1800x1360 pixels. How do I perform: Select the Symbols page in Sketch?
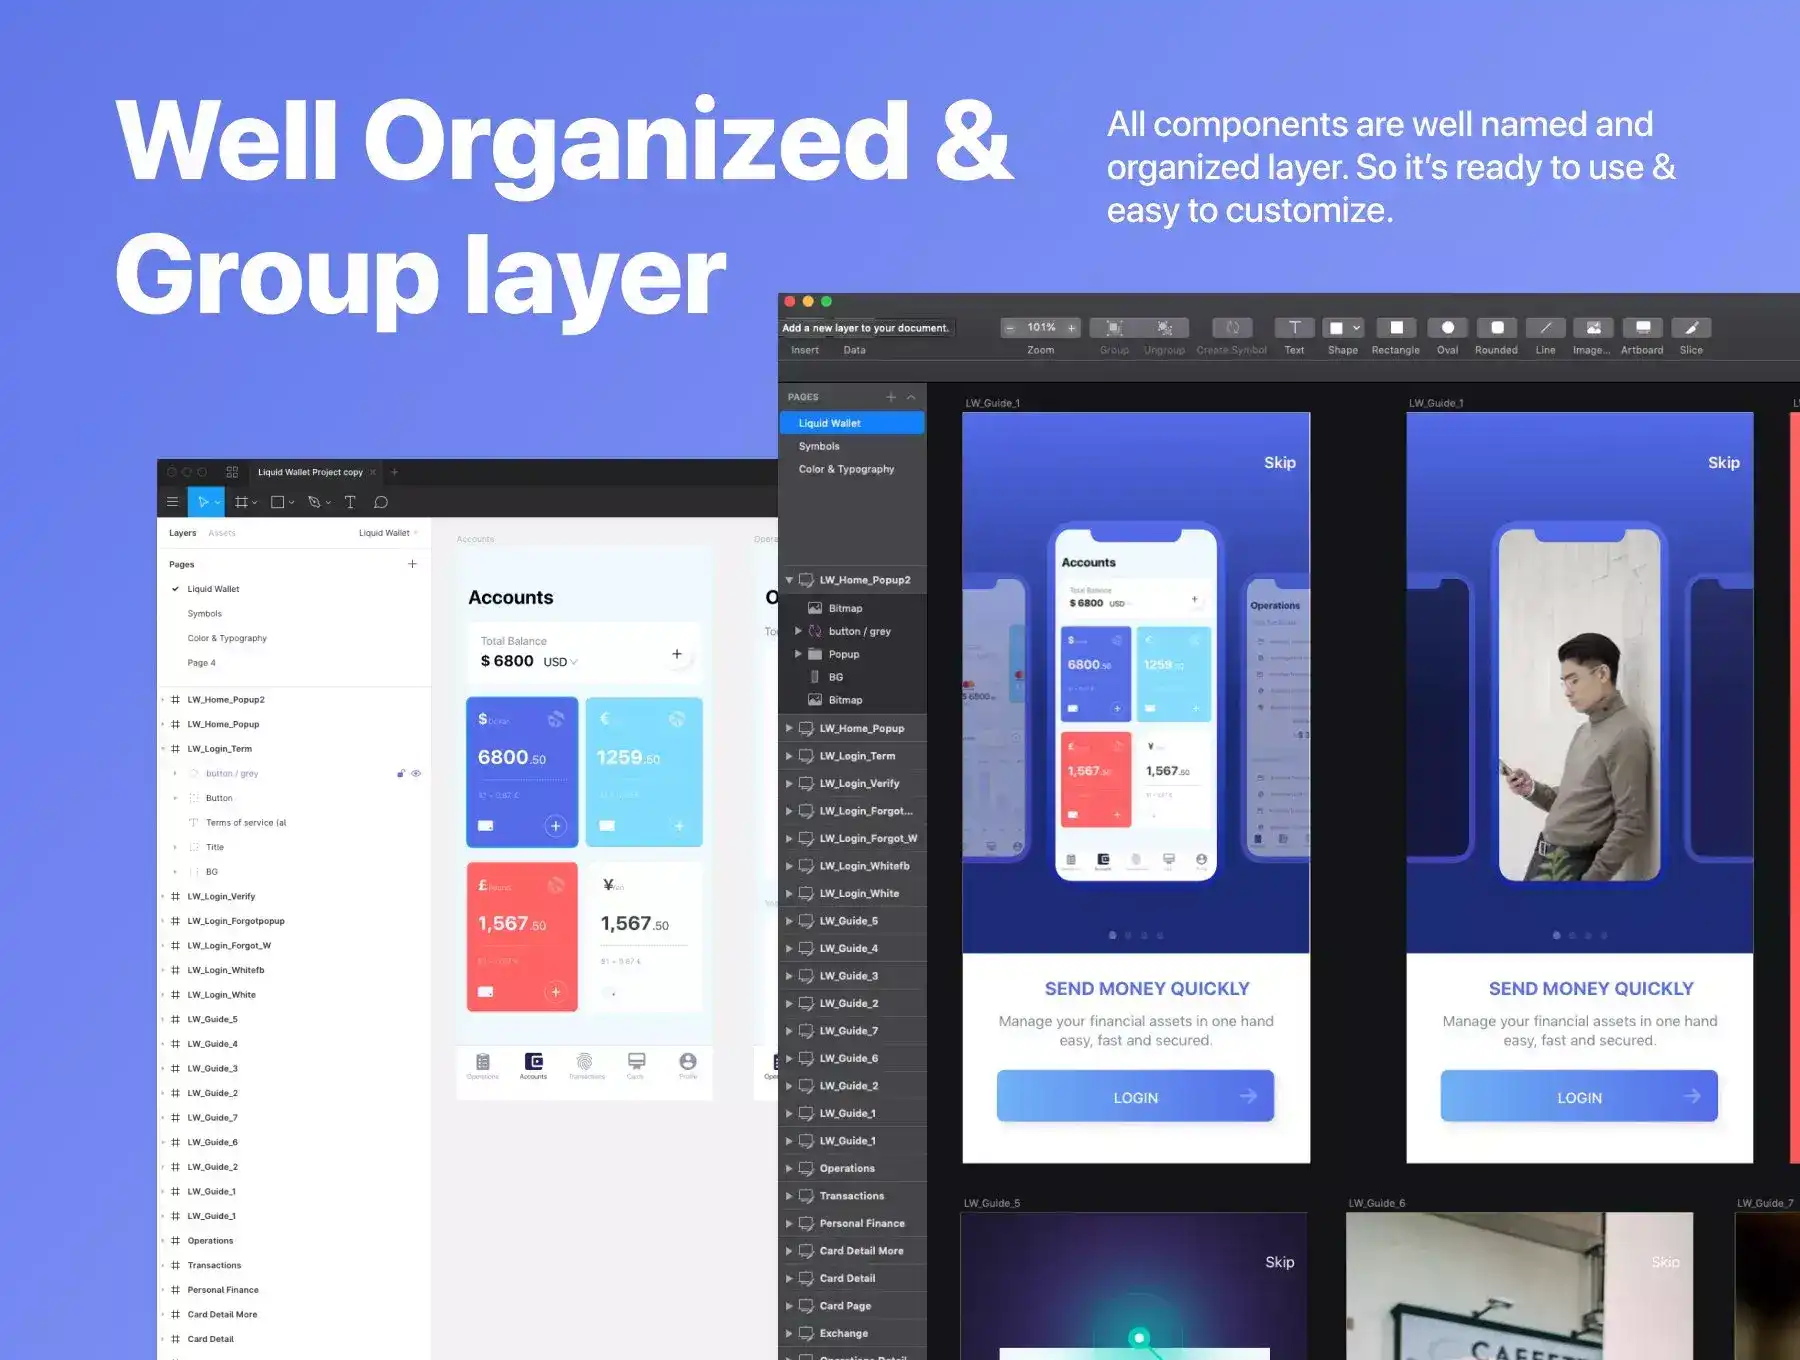[x=819, y=446]
